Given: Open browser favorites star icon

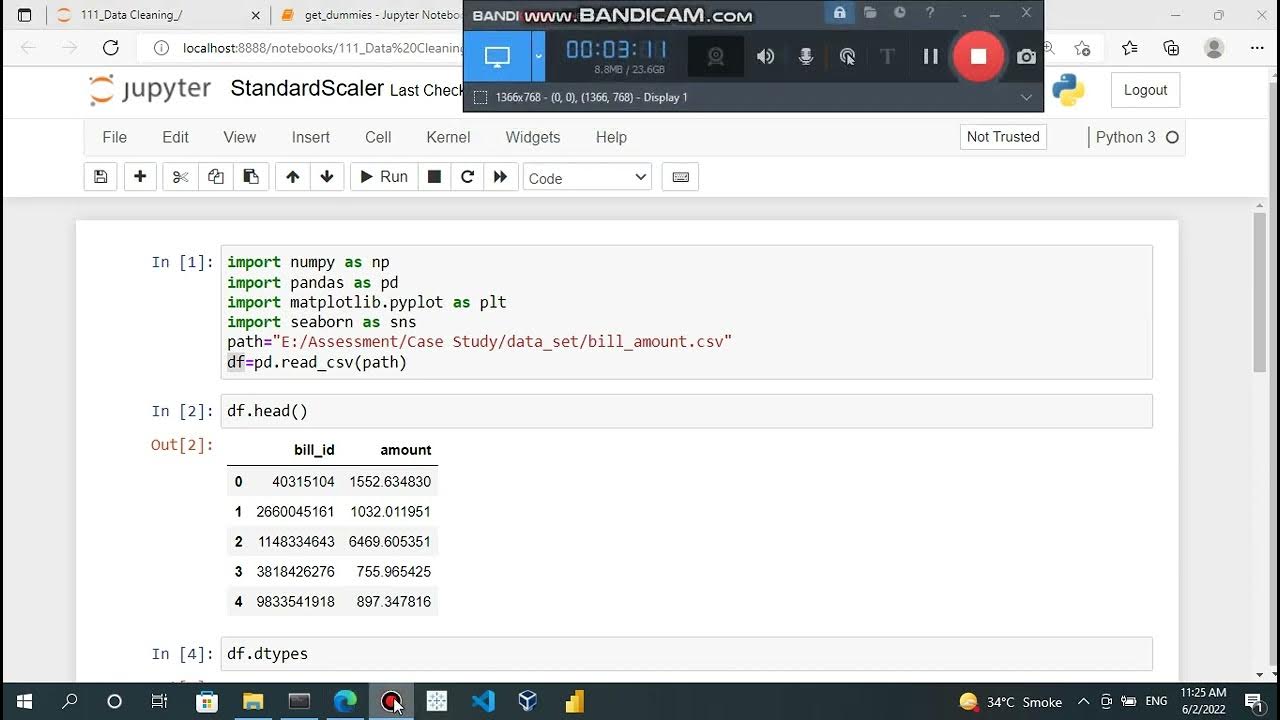Looking at the screenshot, I should coord(1129,48).
